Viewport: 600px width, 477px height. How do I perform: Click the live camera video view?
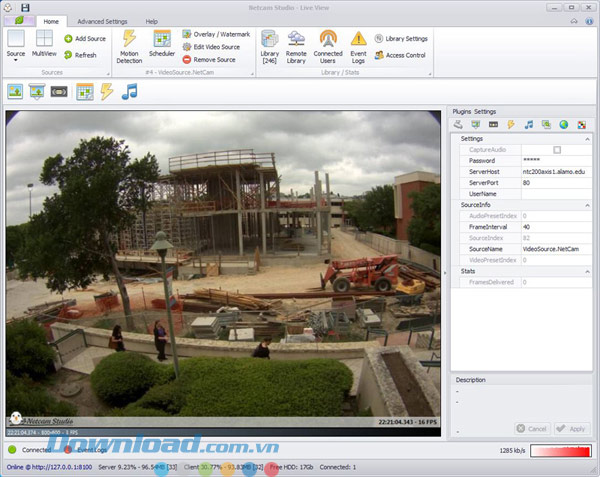pyautogui.click(x=223, y=274)
